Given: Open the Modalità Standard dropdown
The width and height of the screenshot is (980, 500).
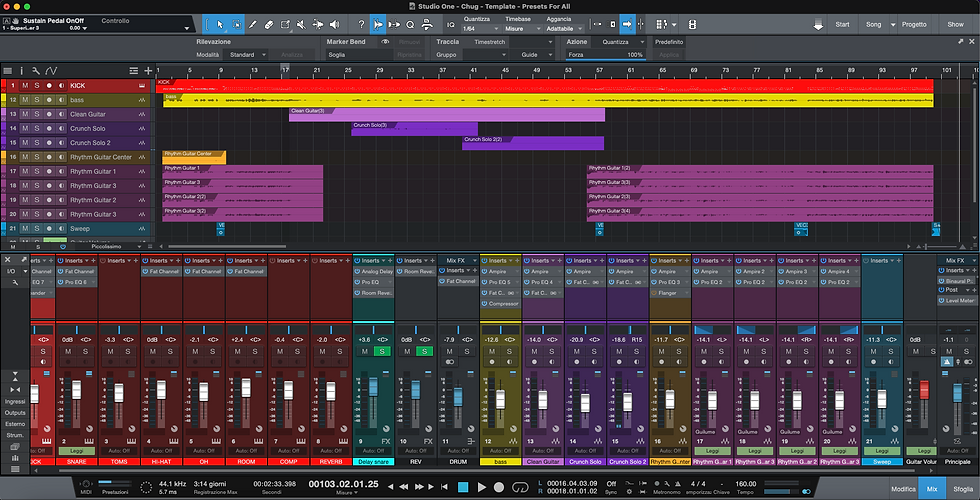Looking at the screenshot, I should 248,55.
